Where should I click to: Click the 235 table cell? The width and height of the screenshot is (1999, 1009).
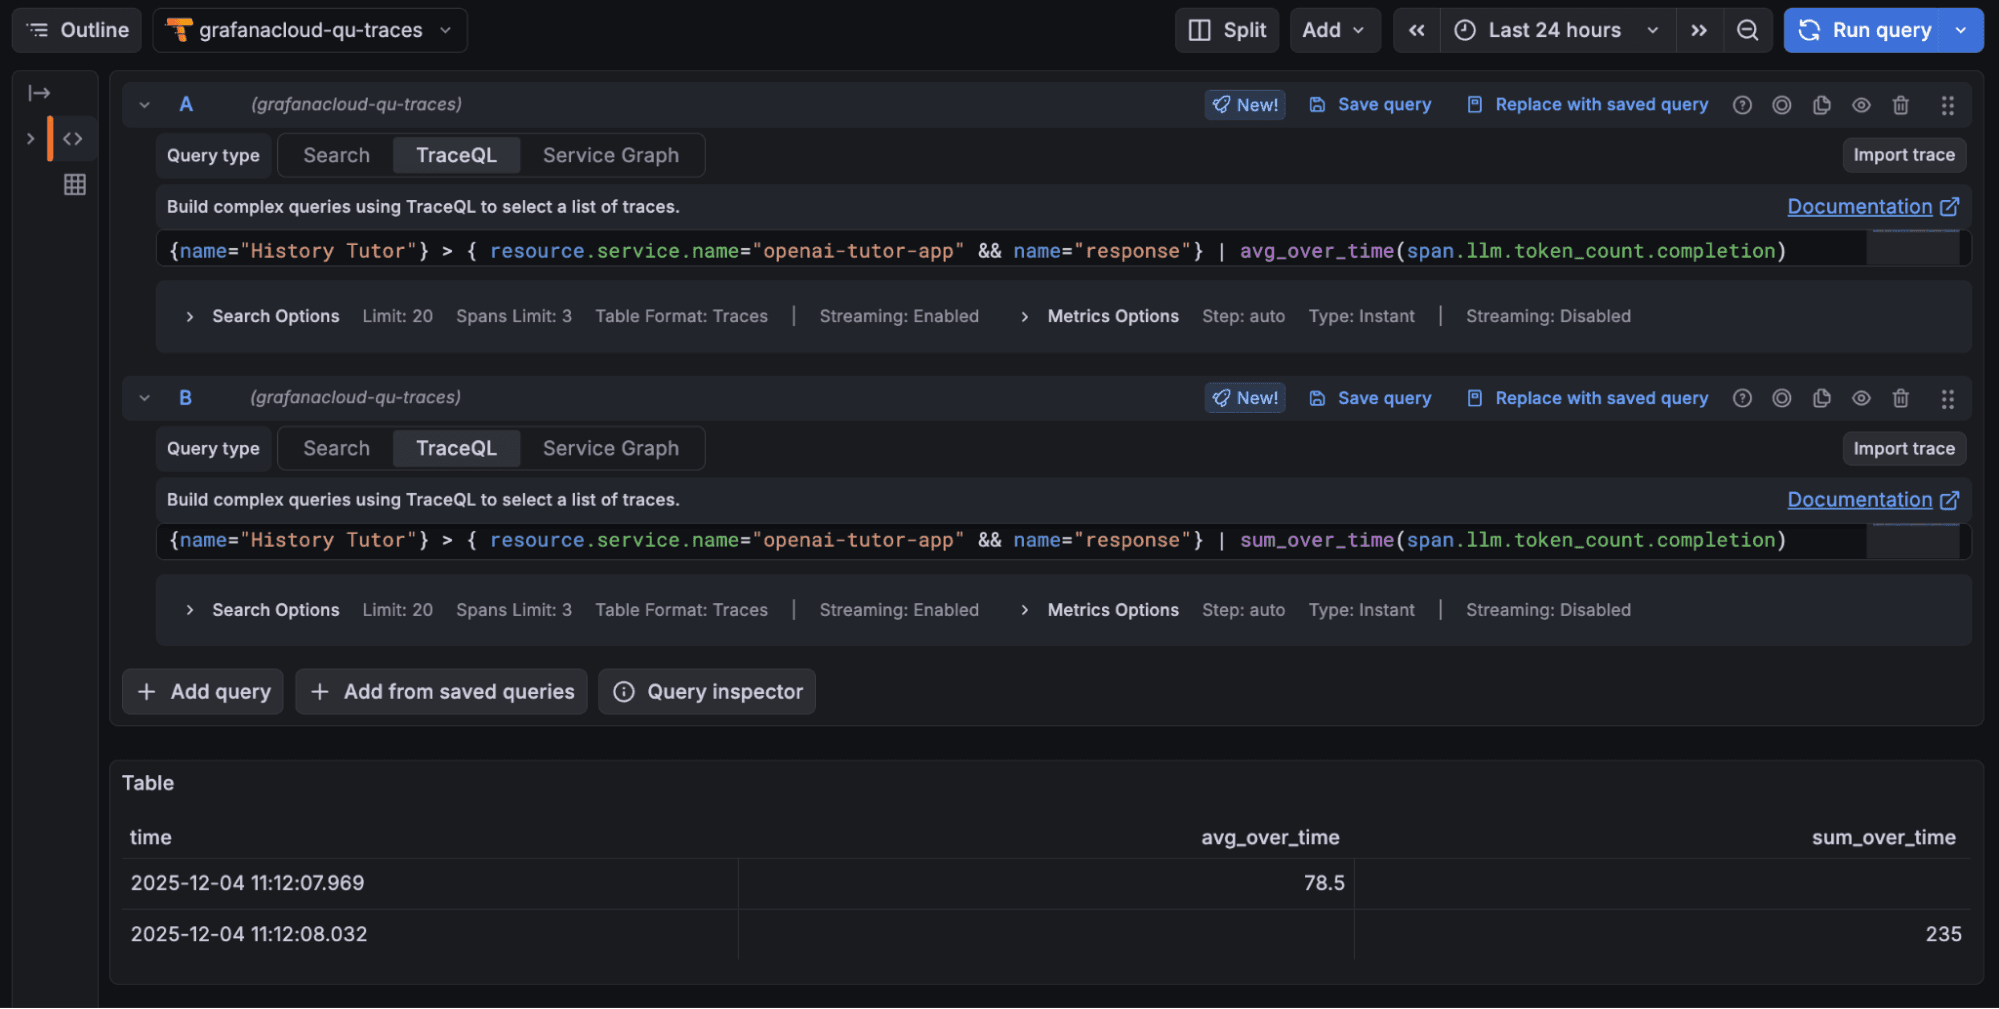(1662, 934)
